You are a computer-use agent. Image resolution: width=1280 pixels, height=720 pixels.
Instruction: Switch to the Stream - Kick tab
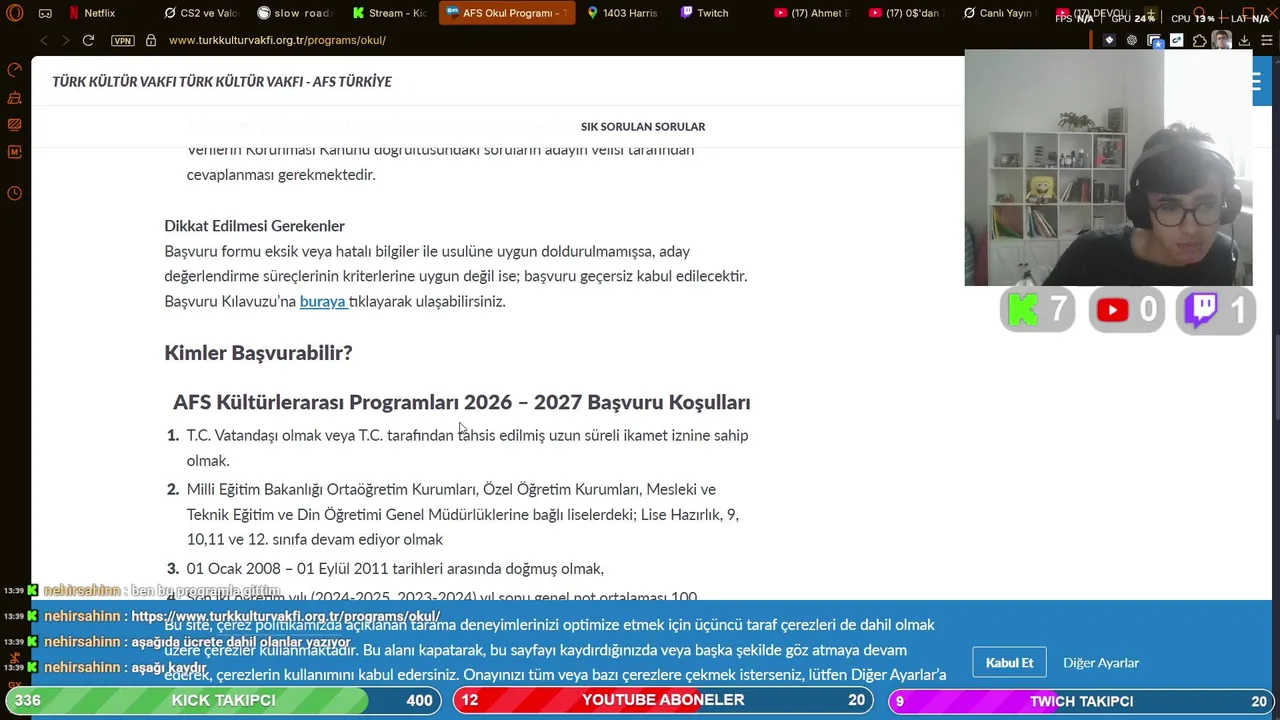389,13
